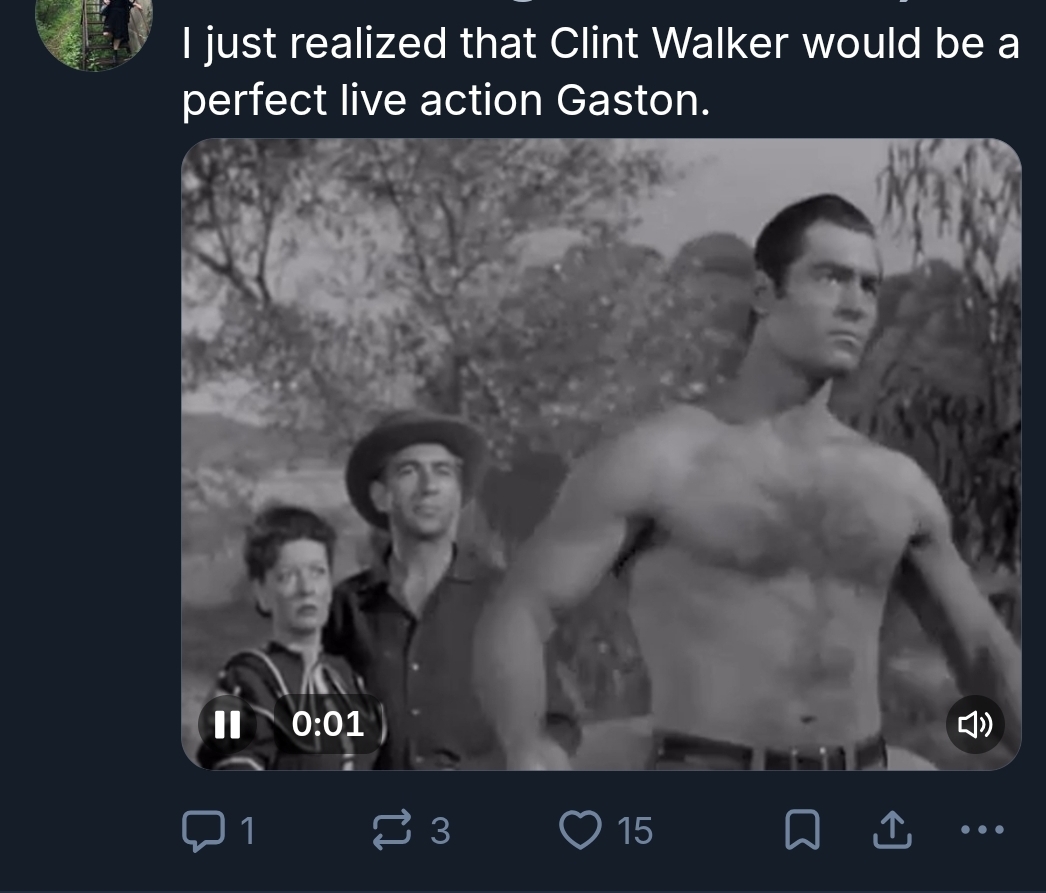
Task: Pause the video playback
Action: click(227, 724)
